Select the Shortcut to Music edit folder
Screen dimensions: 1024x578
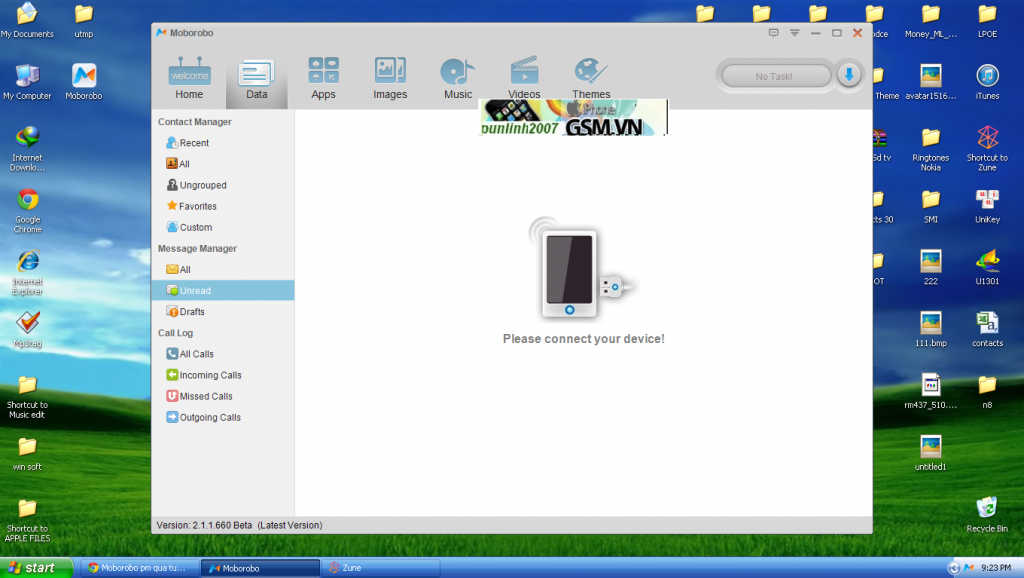tap(27, 396)
